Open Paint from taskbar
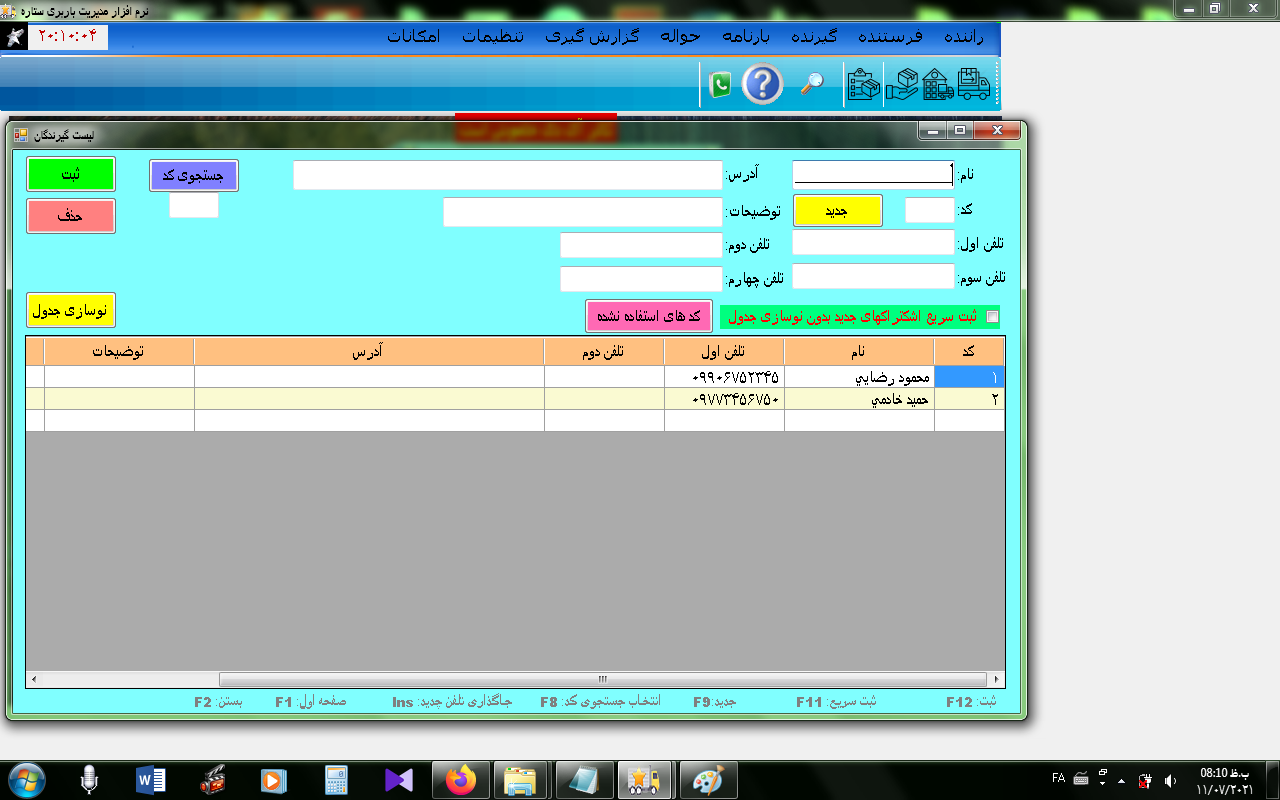The height and width of the screenshot is (800, 1280). pos(708,779)
